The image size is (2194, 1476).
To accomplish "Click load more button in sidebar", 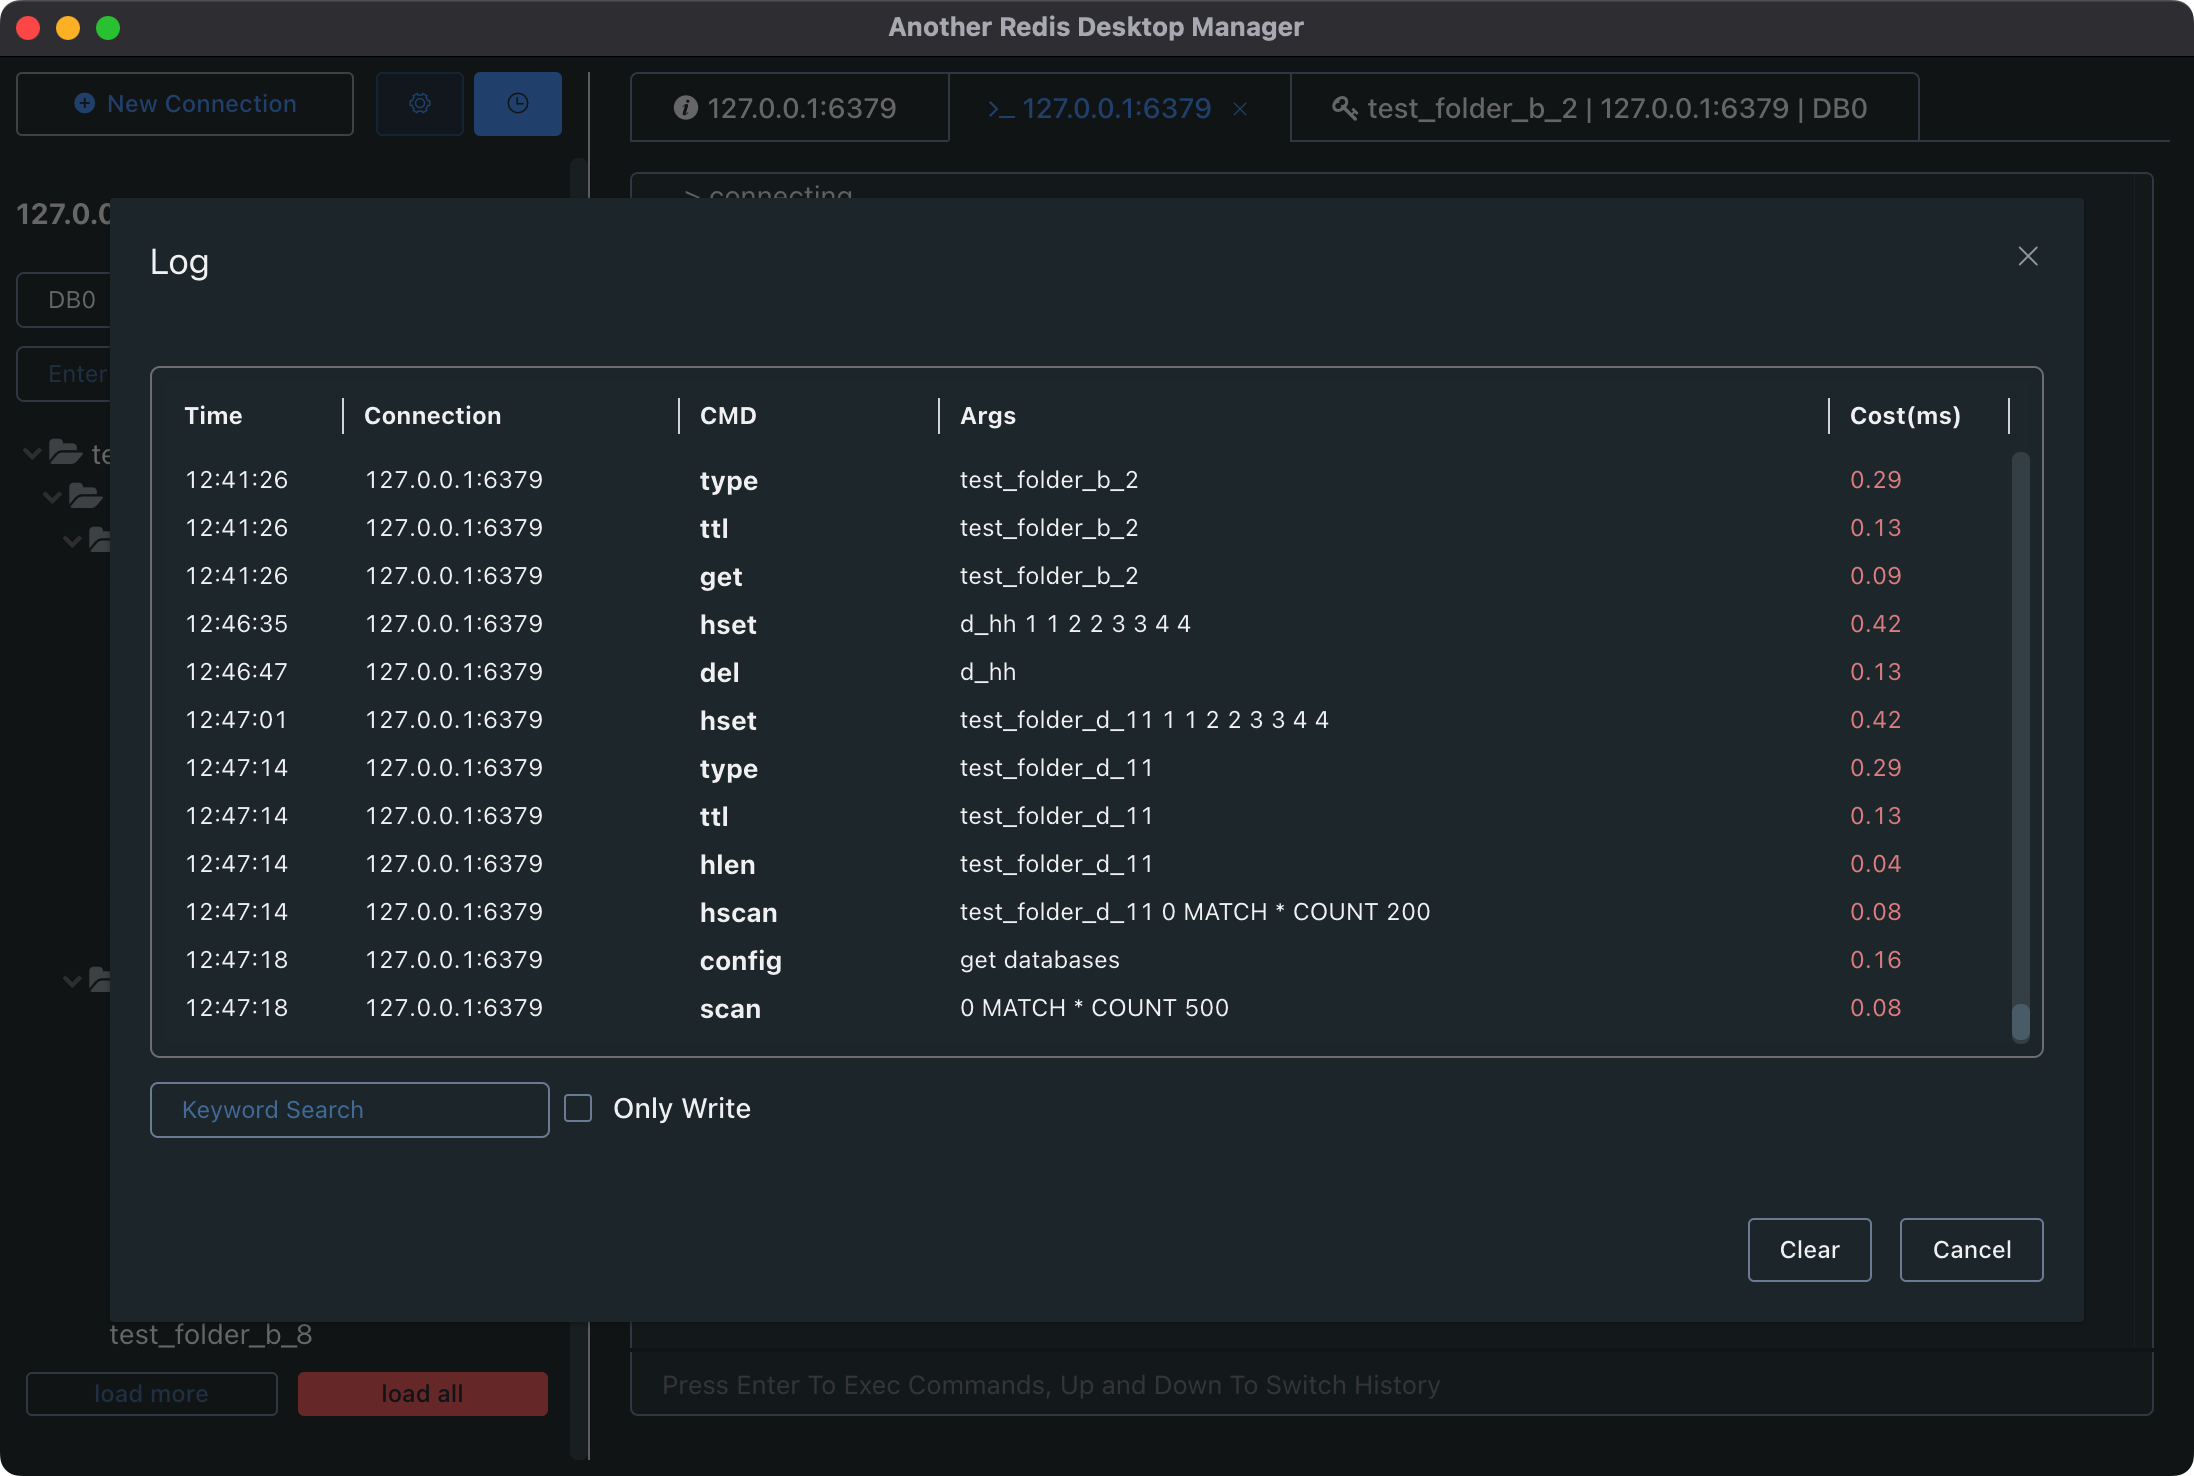I will click(x=152, y=1392).
